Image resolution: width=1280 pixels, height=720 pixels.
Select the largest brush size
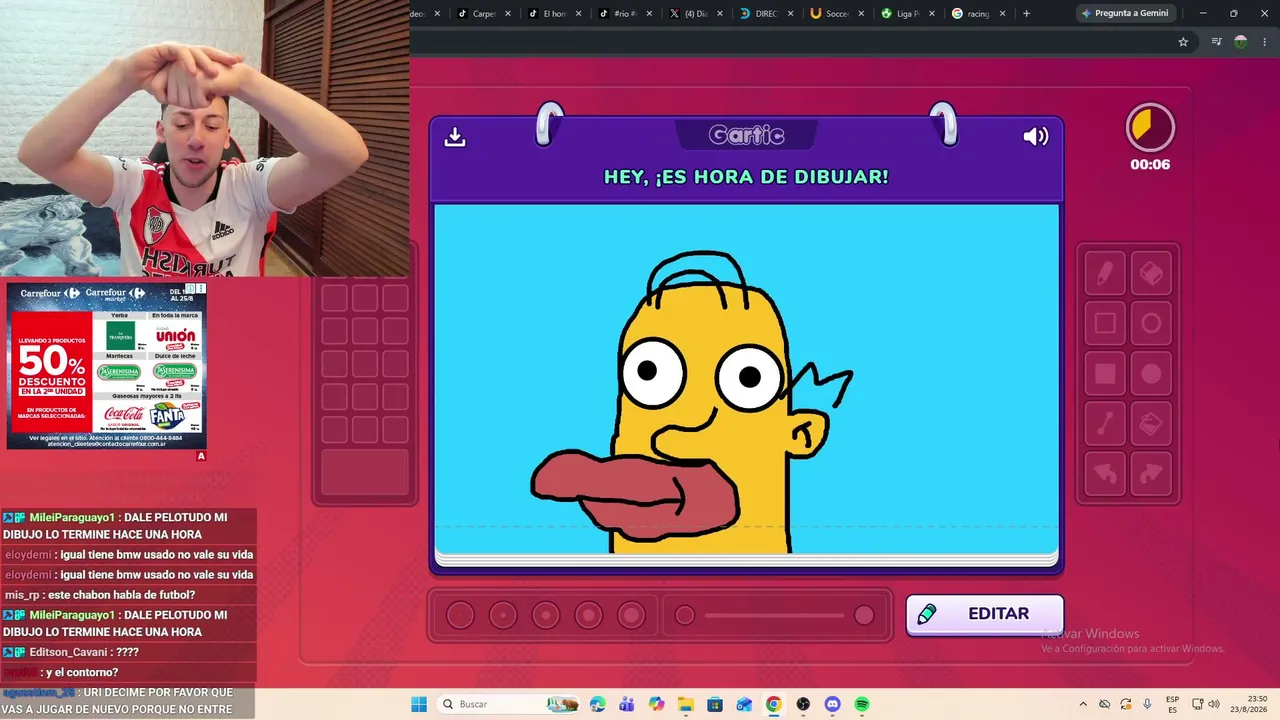[632, 615]
